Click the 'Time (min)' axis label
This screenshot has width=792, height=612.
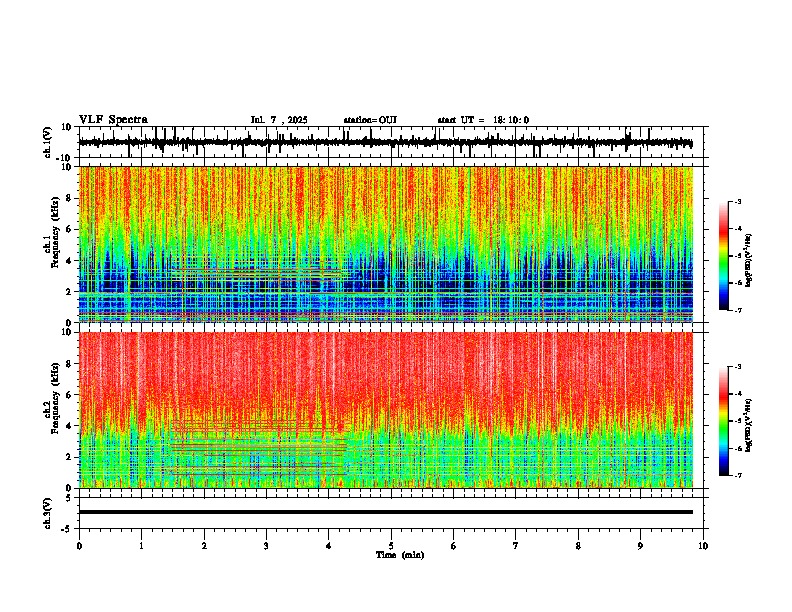(400, 555)
